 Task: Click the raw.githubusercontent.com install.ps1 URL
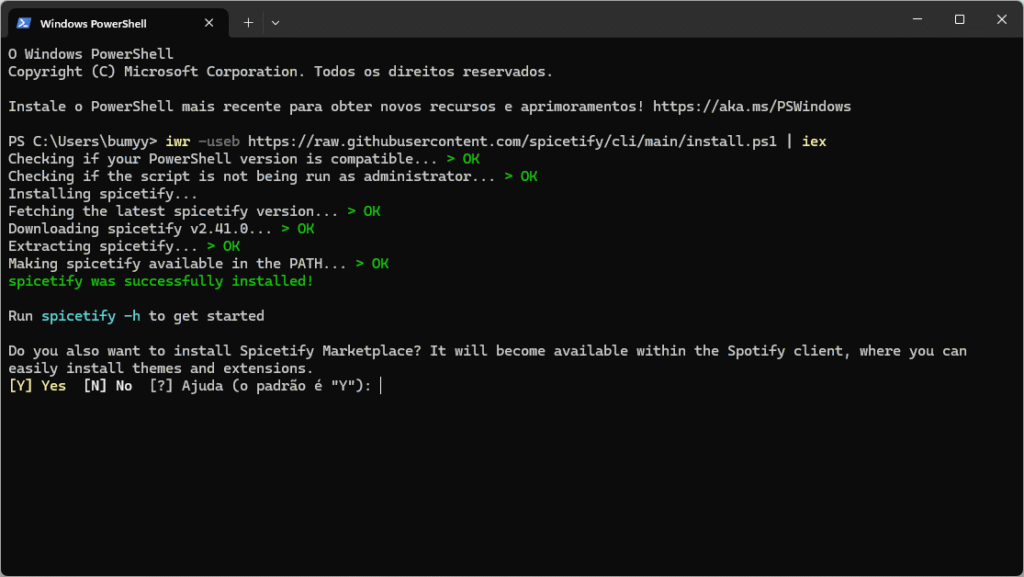512,142
